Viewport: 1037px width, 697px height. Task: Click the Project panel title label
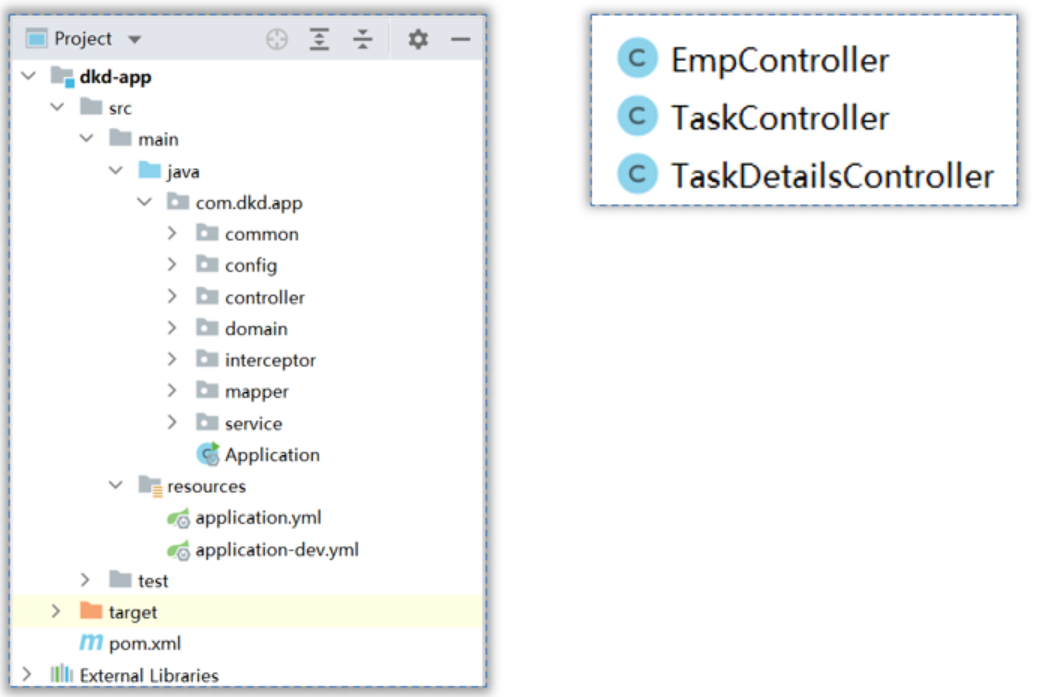tap(83, 39)
